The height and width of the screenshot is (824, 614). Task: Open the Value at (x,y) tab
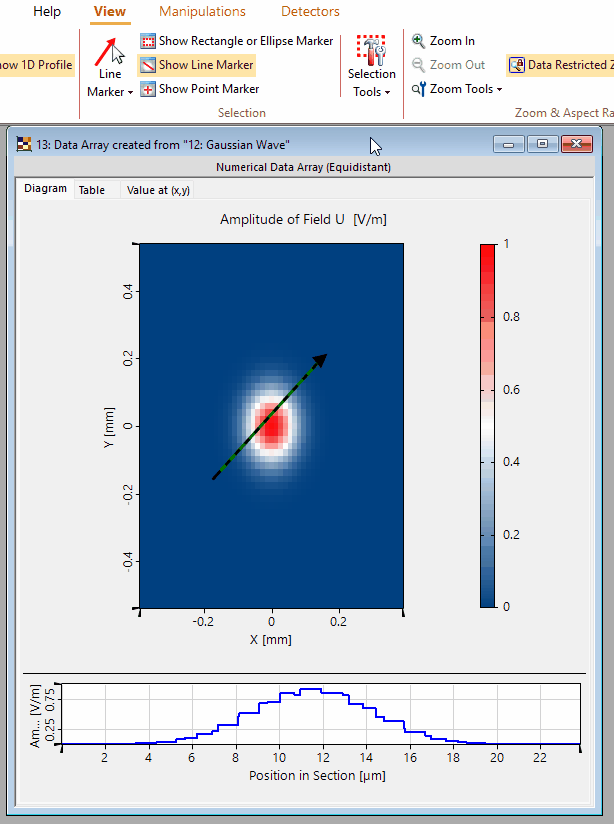click(158, 190)
